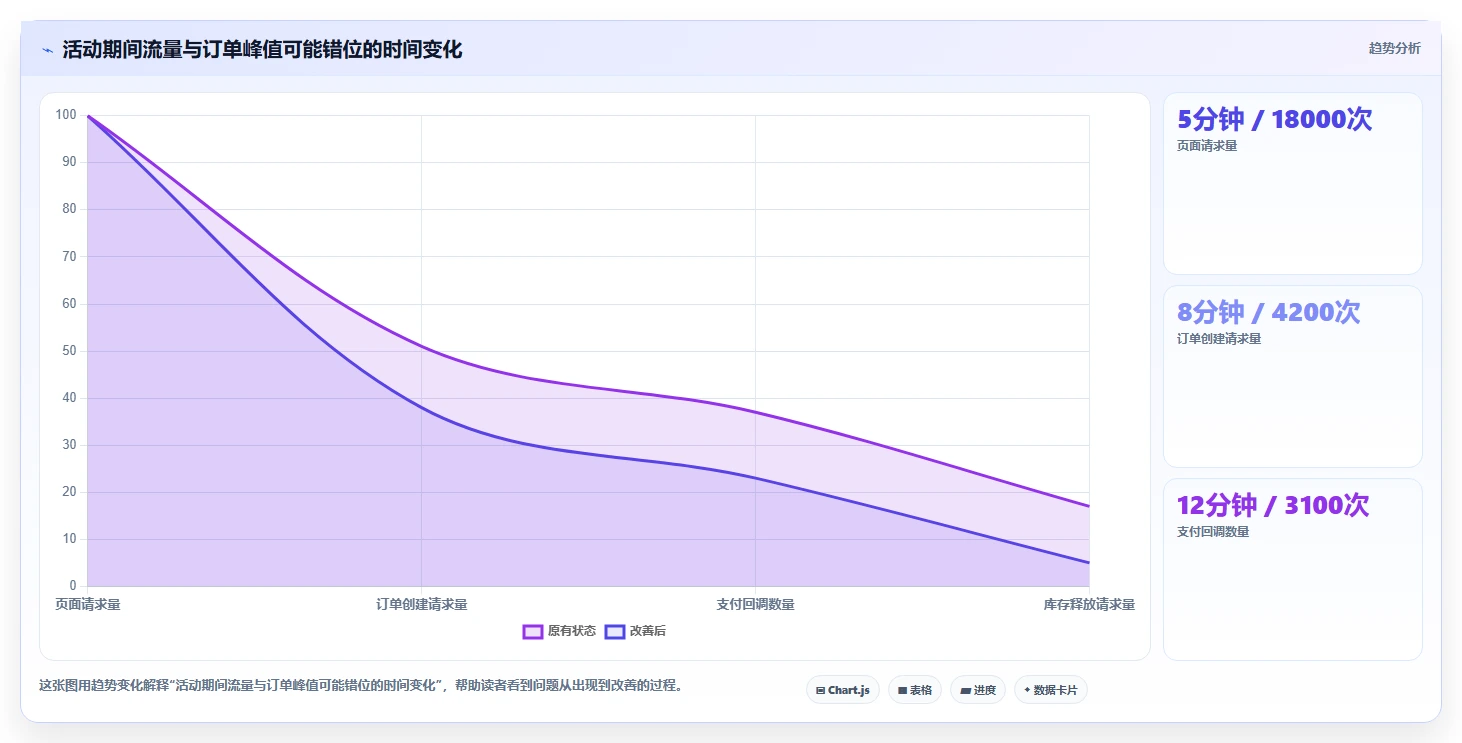Select the 表格 tag chip
This screenshot has width=1462, height=743.
pyautogui.click(x=915, y=690)
